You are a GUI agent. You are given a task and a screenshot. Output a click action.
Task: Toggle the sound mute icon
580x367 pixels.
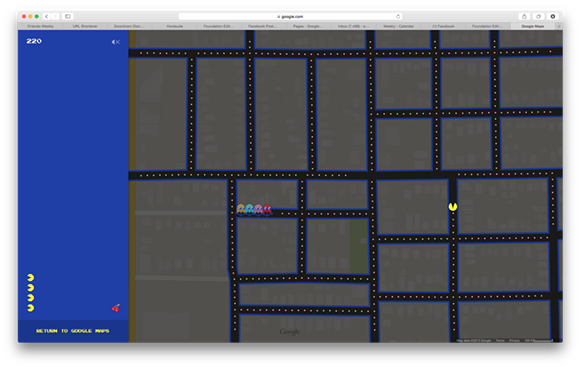coord(116,42)
